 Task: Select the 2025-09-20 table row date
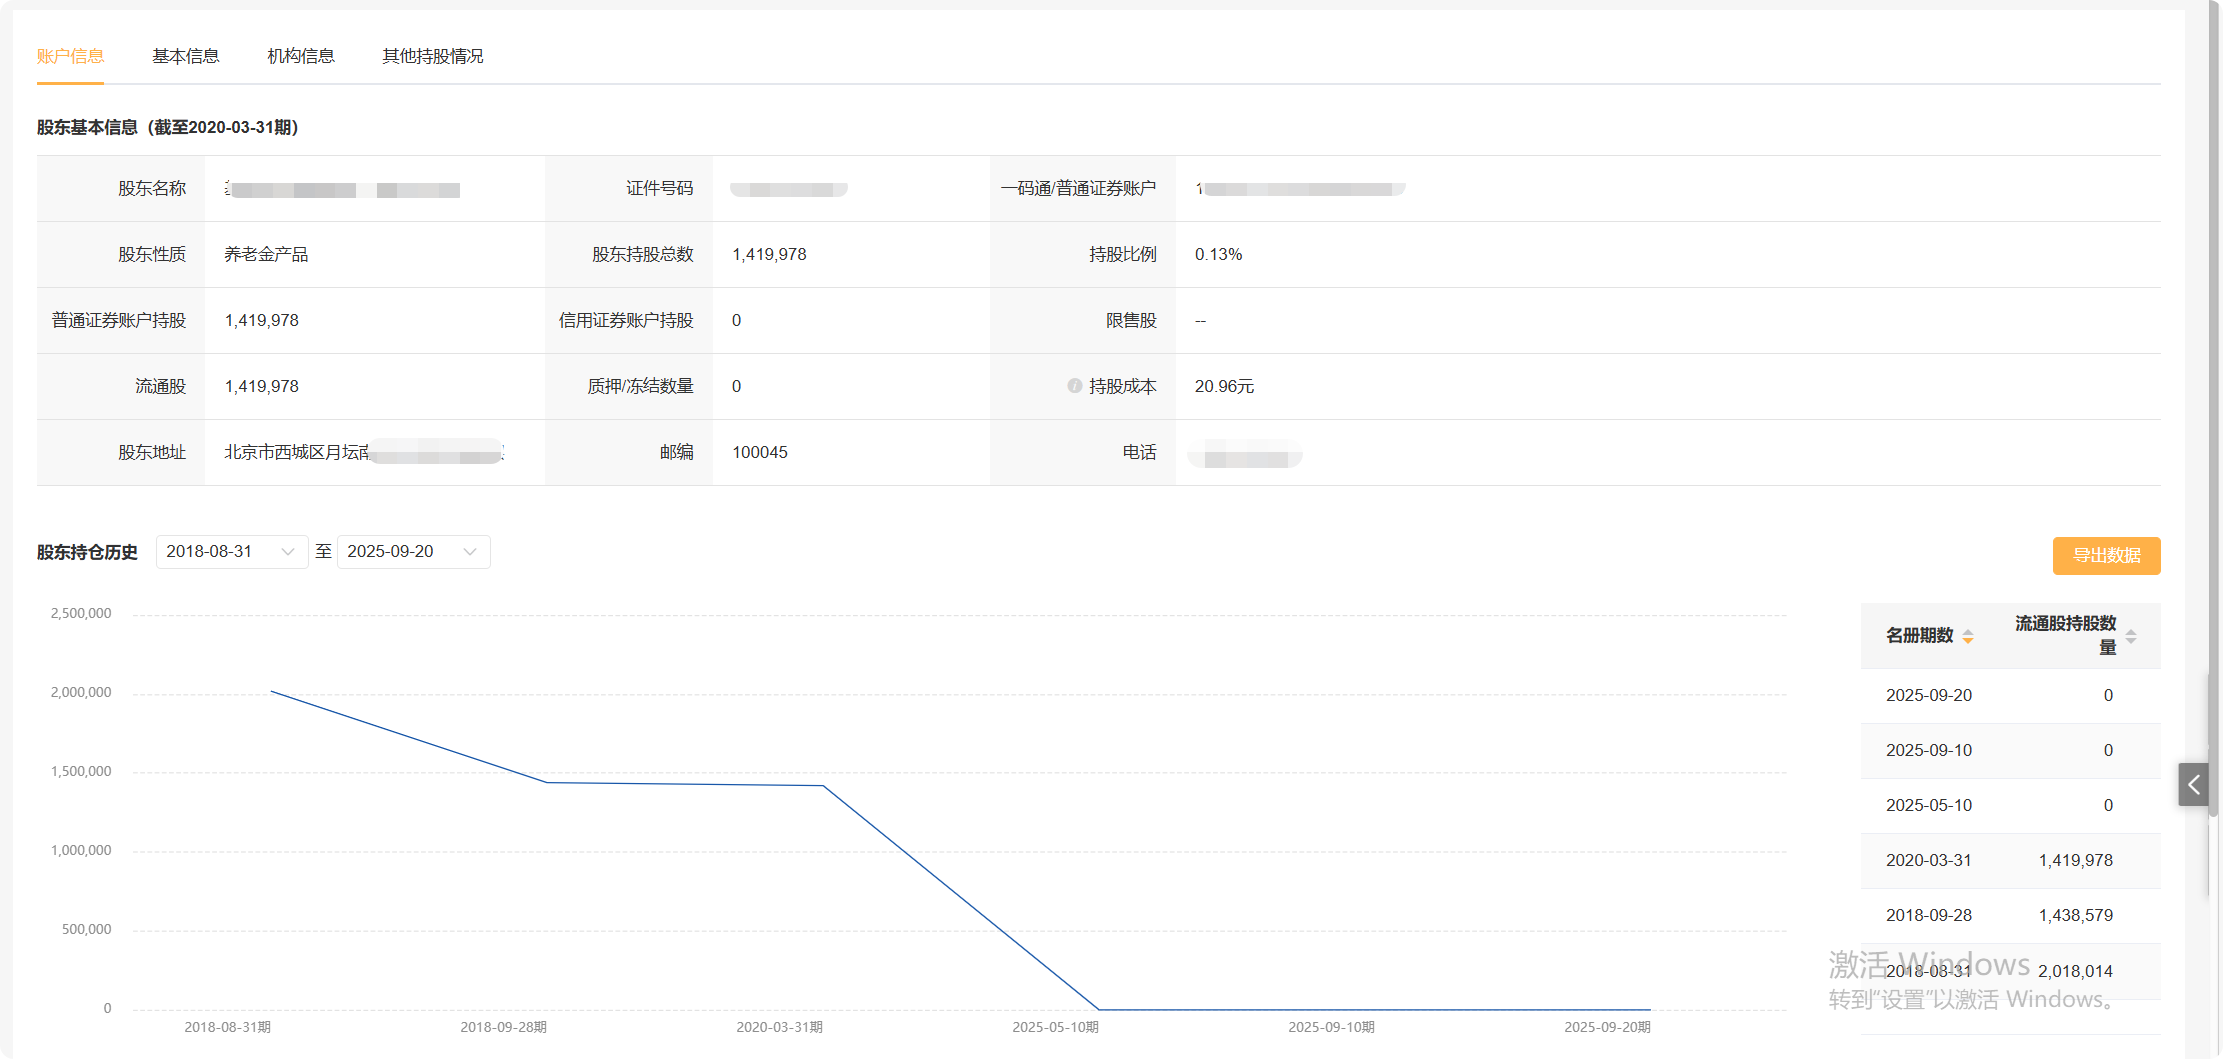(1929, 696)
